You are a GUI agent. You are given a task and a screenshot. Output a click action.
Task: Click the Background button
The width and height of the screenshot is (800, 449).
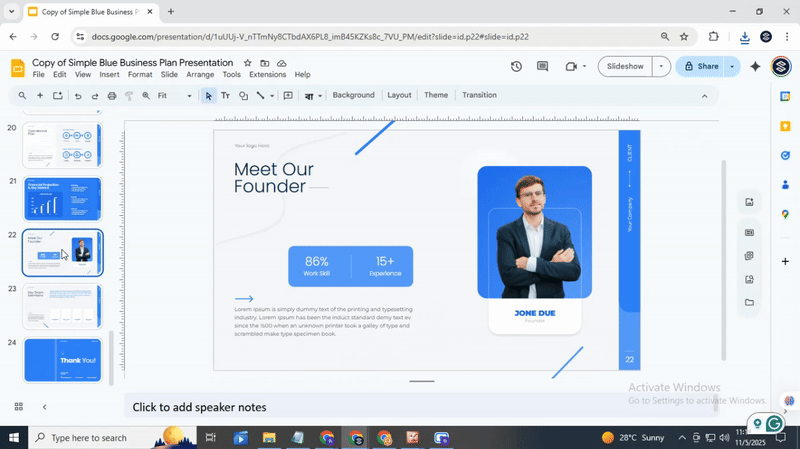click(x=353, y=95)
